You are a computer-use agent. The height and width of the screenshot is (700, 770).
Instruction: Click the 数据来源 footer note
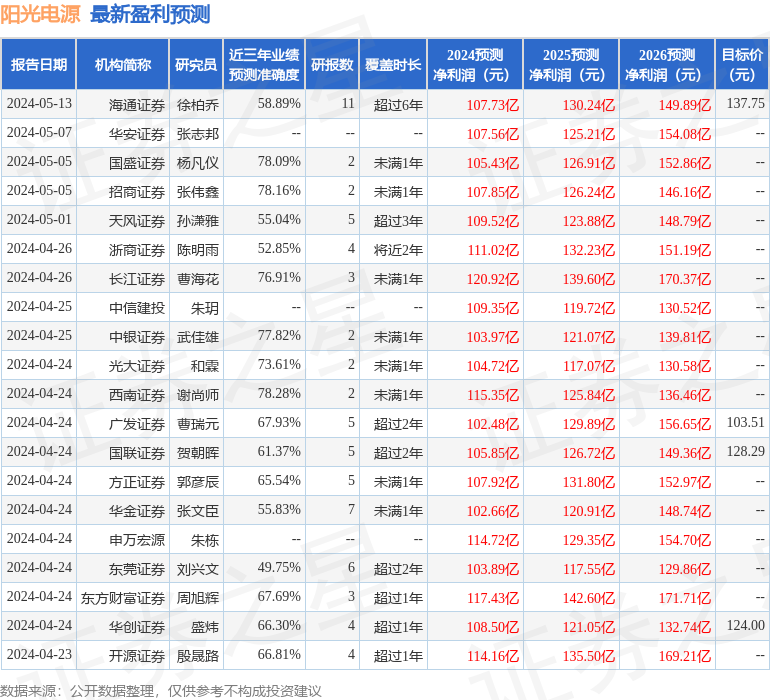pos(161,690)
